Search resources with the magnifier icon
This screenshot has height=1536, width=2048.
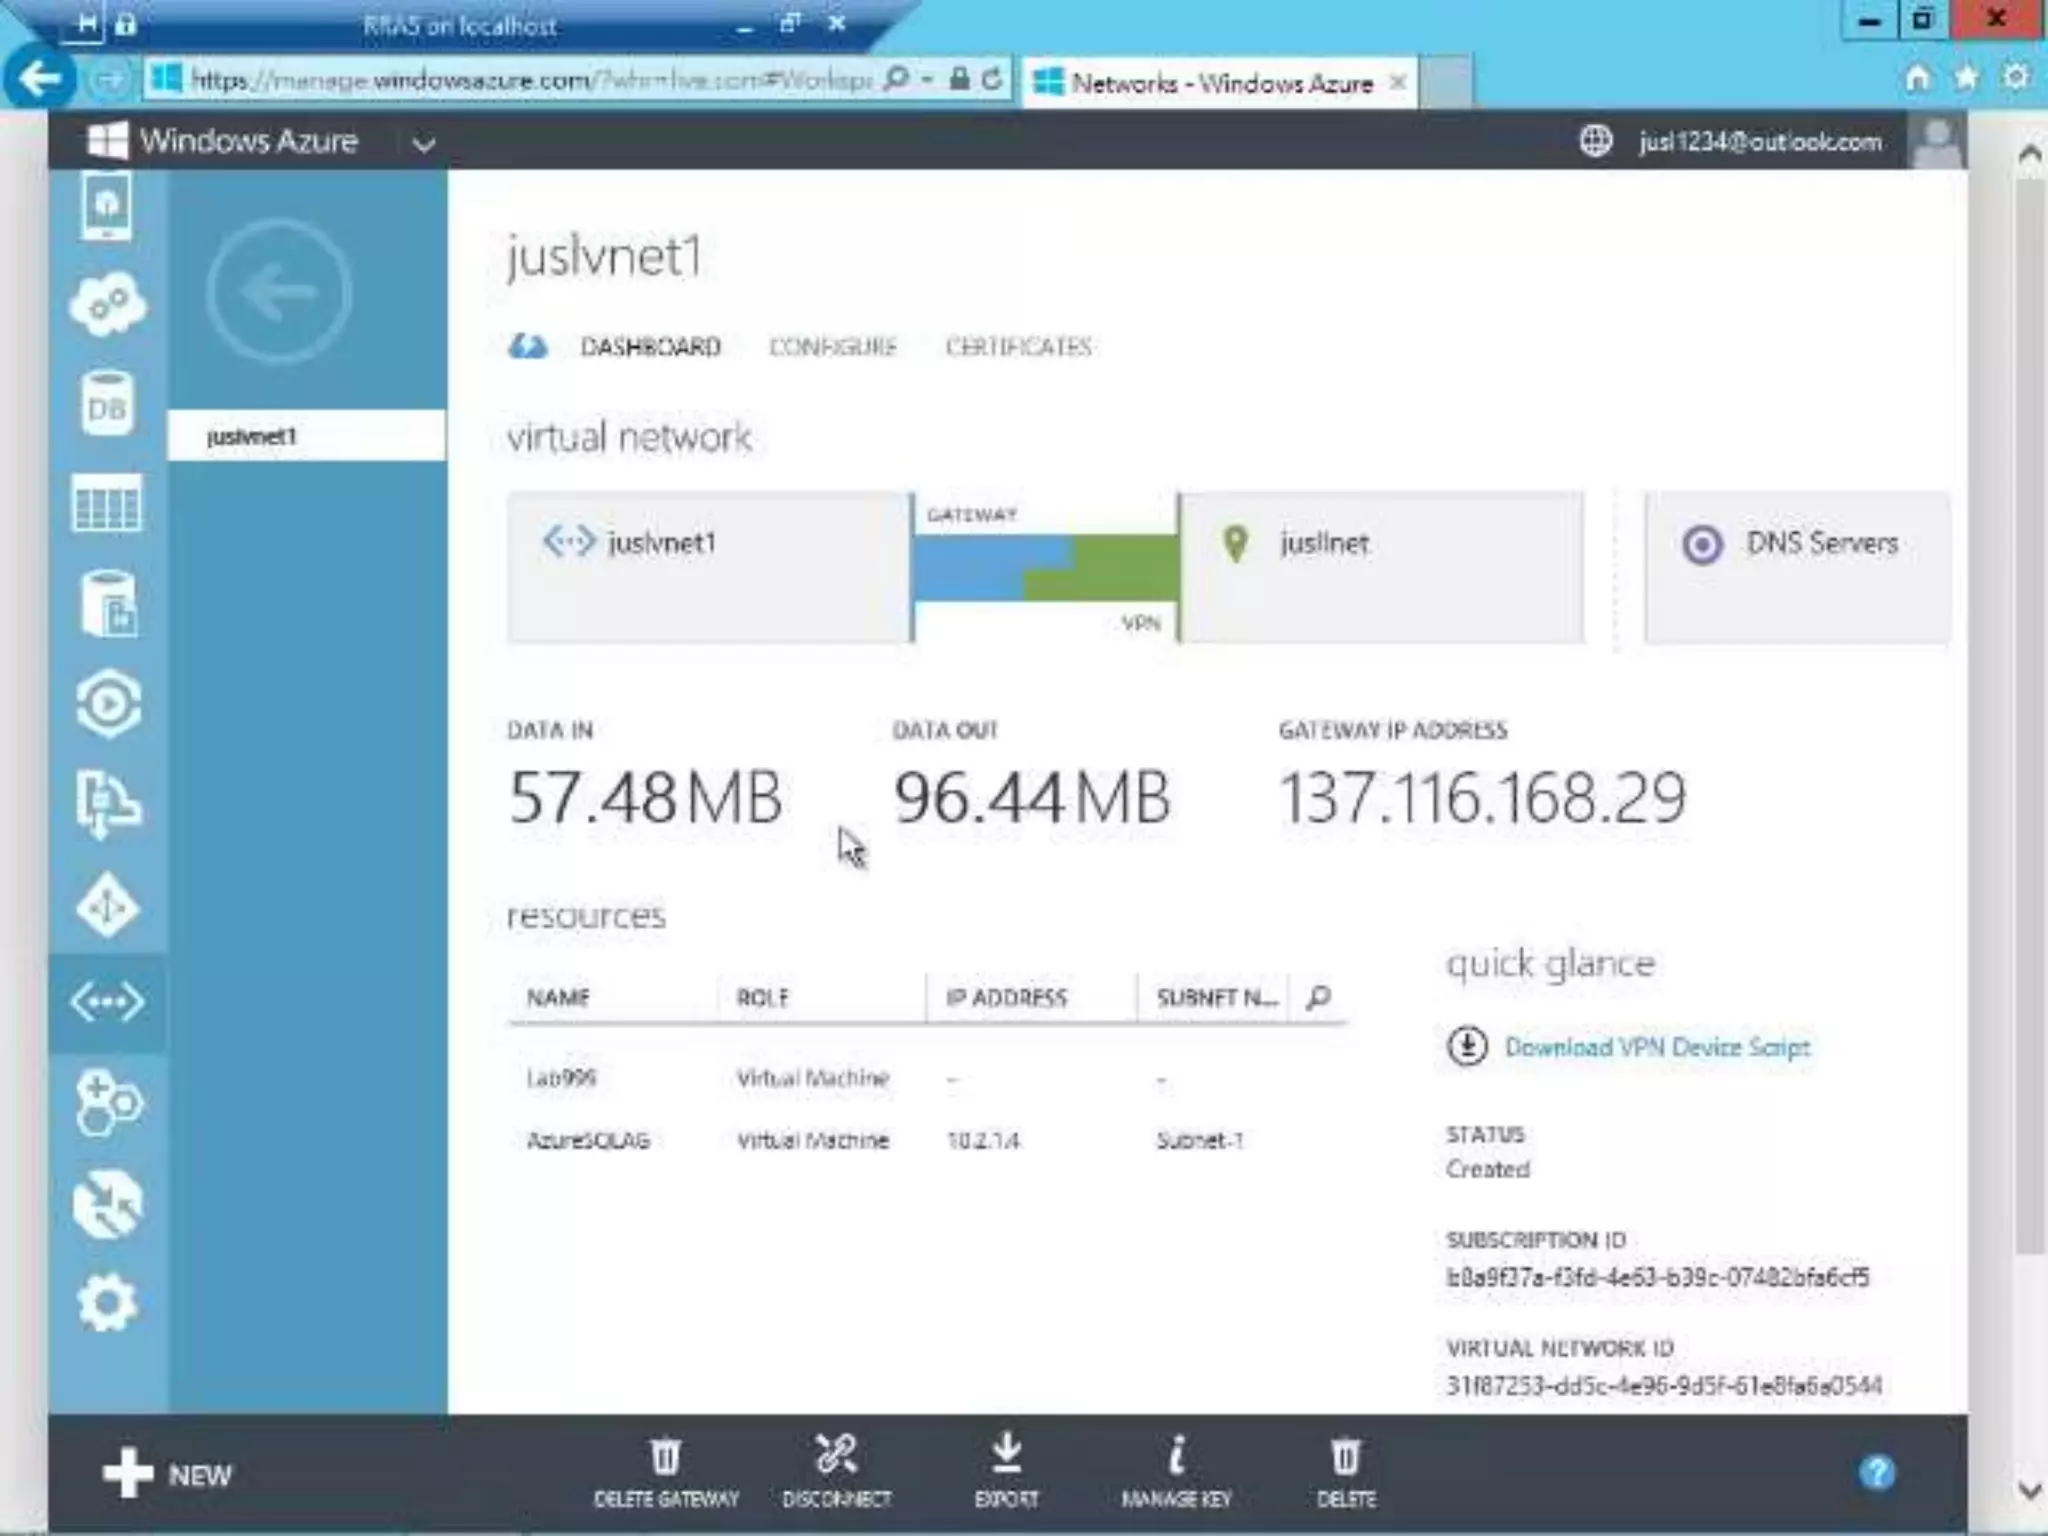click(x=1319, y=997)
